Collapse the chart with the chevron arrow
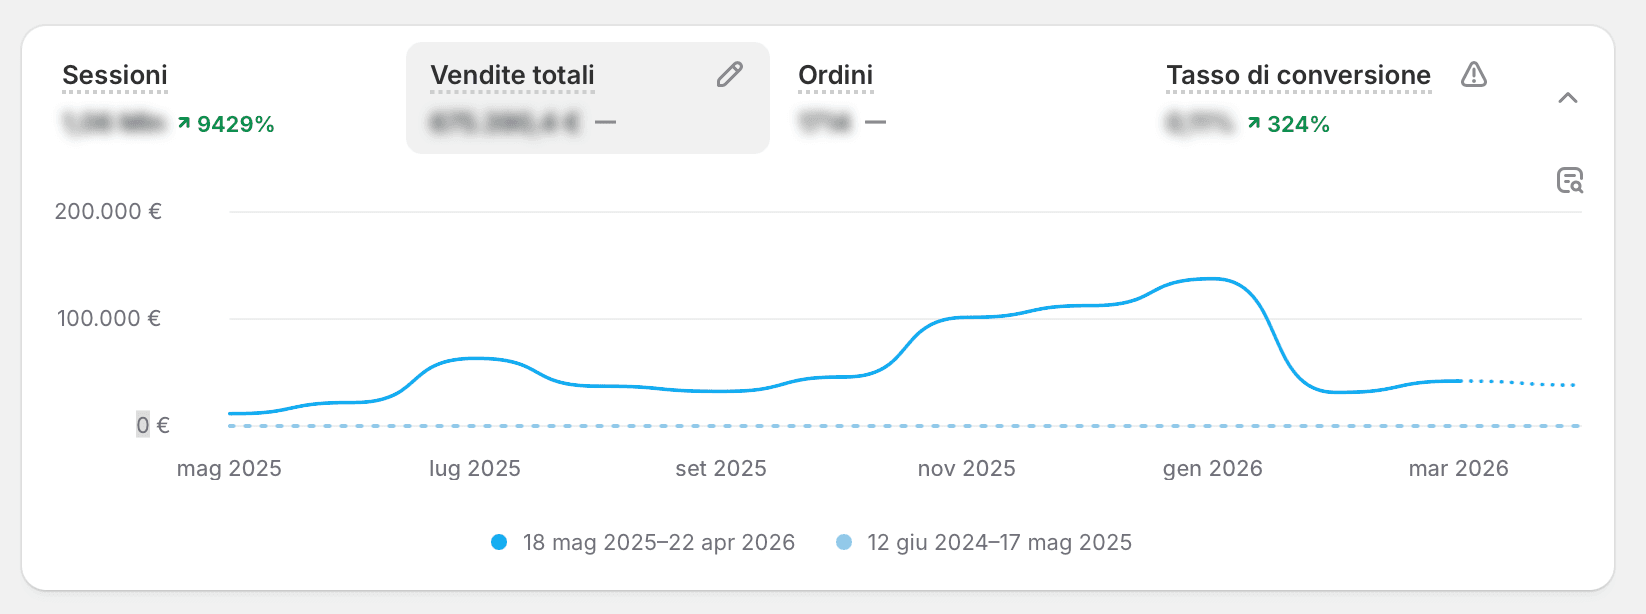This screenshot has height=614, width=1646. click(x=1570, y=98)
